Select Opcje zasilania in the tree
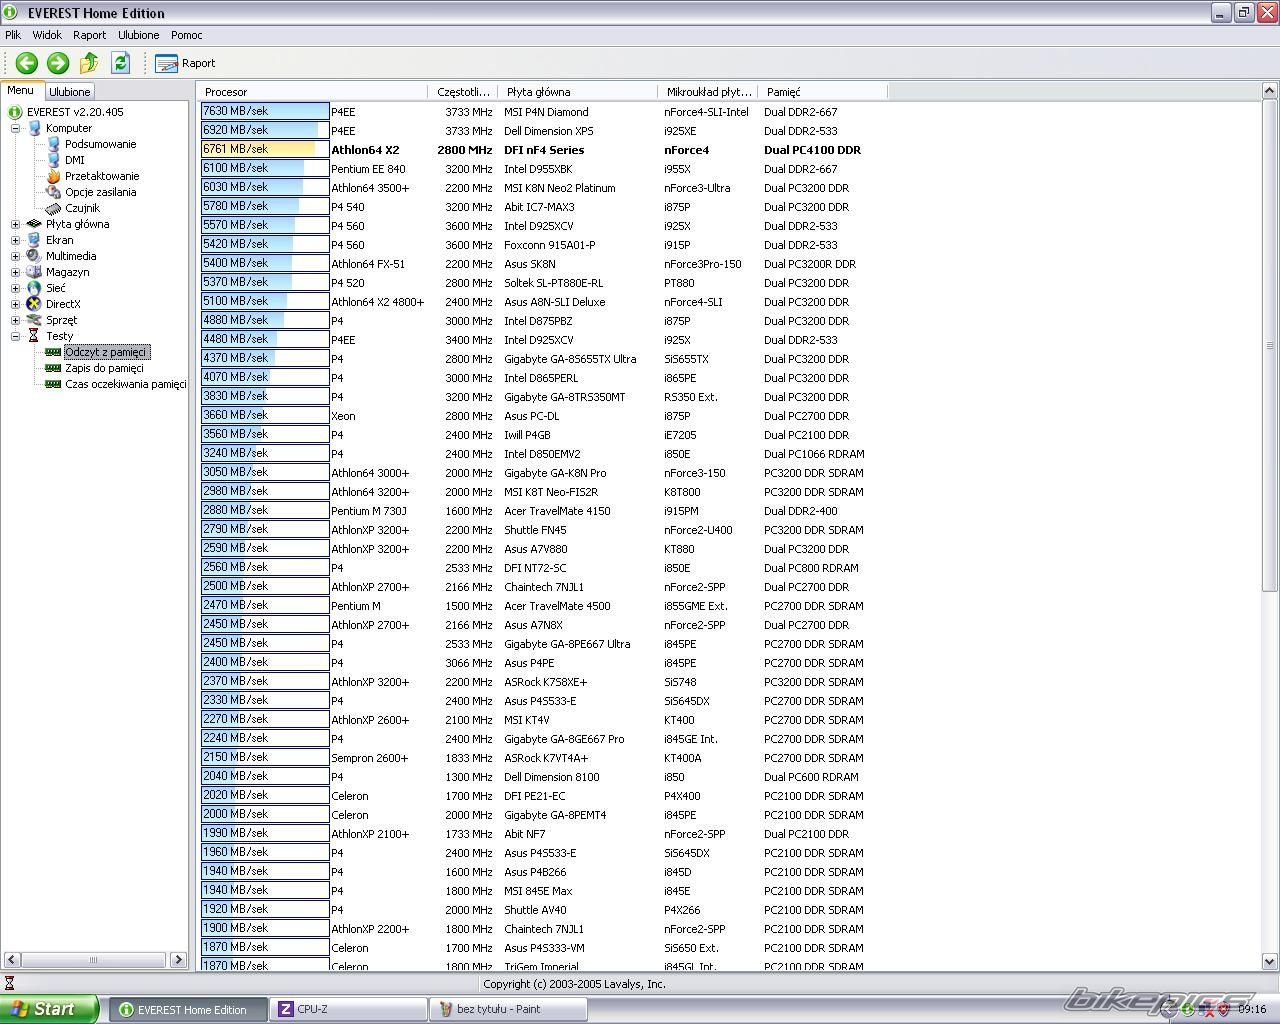Screen dimensions: 1280x1024 [x=100, y=192]
